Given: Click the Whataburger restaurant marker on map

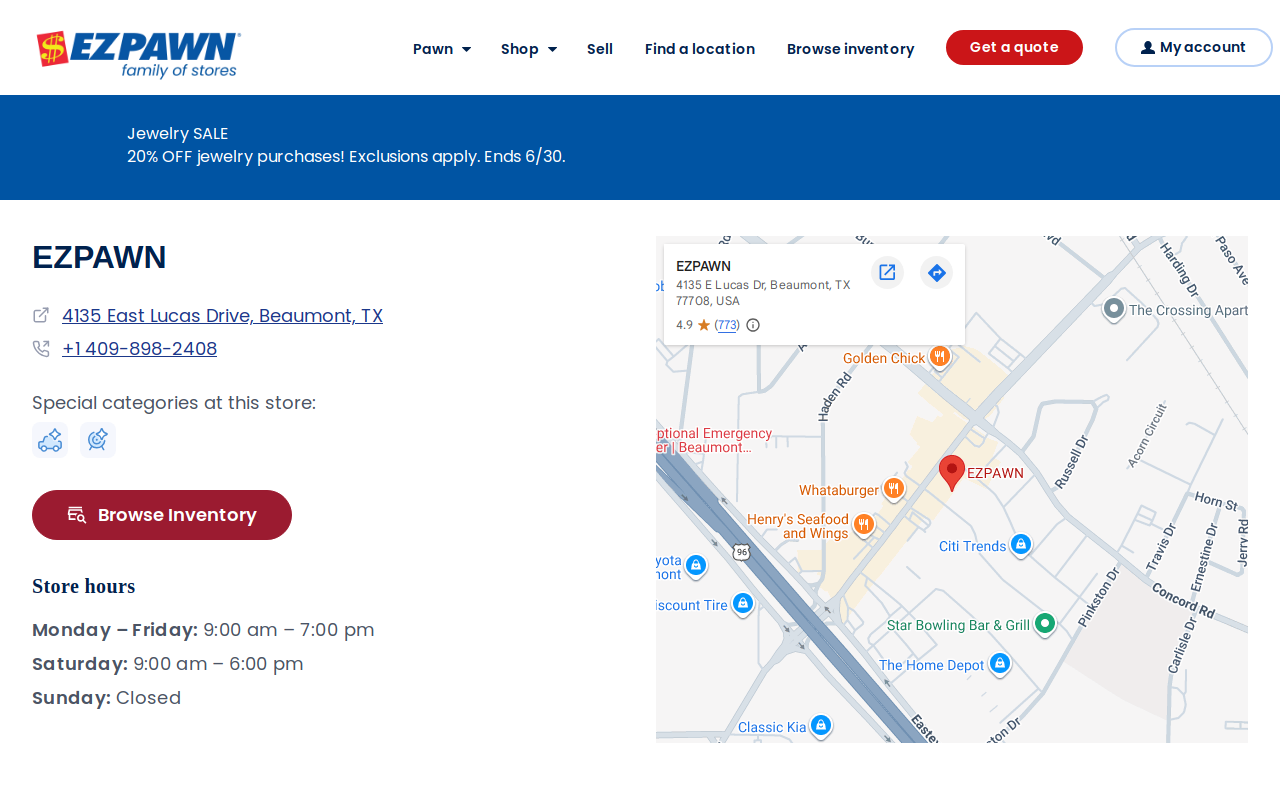Looking at the screenshot, I should click(x=894, y=489).
